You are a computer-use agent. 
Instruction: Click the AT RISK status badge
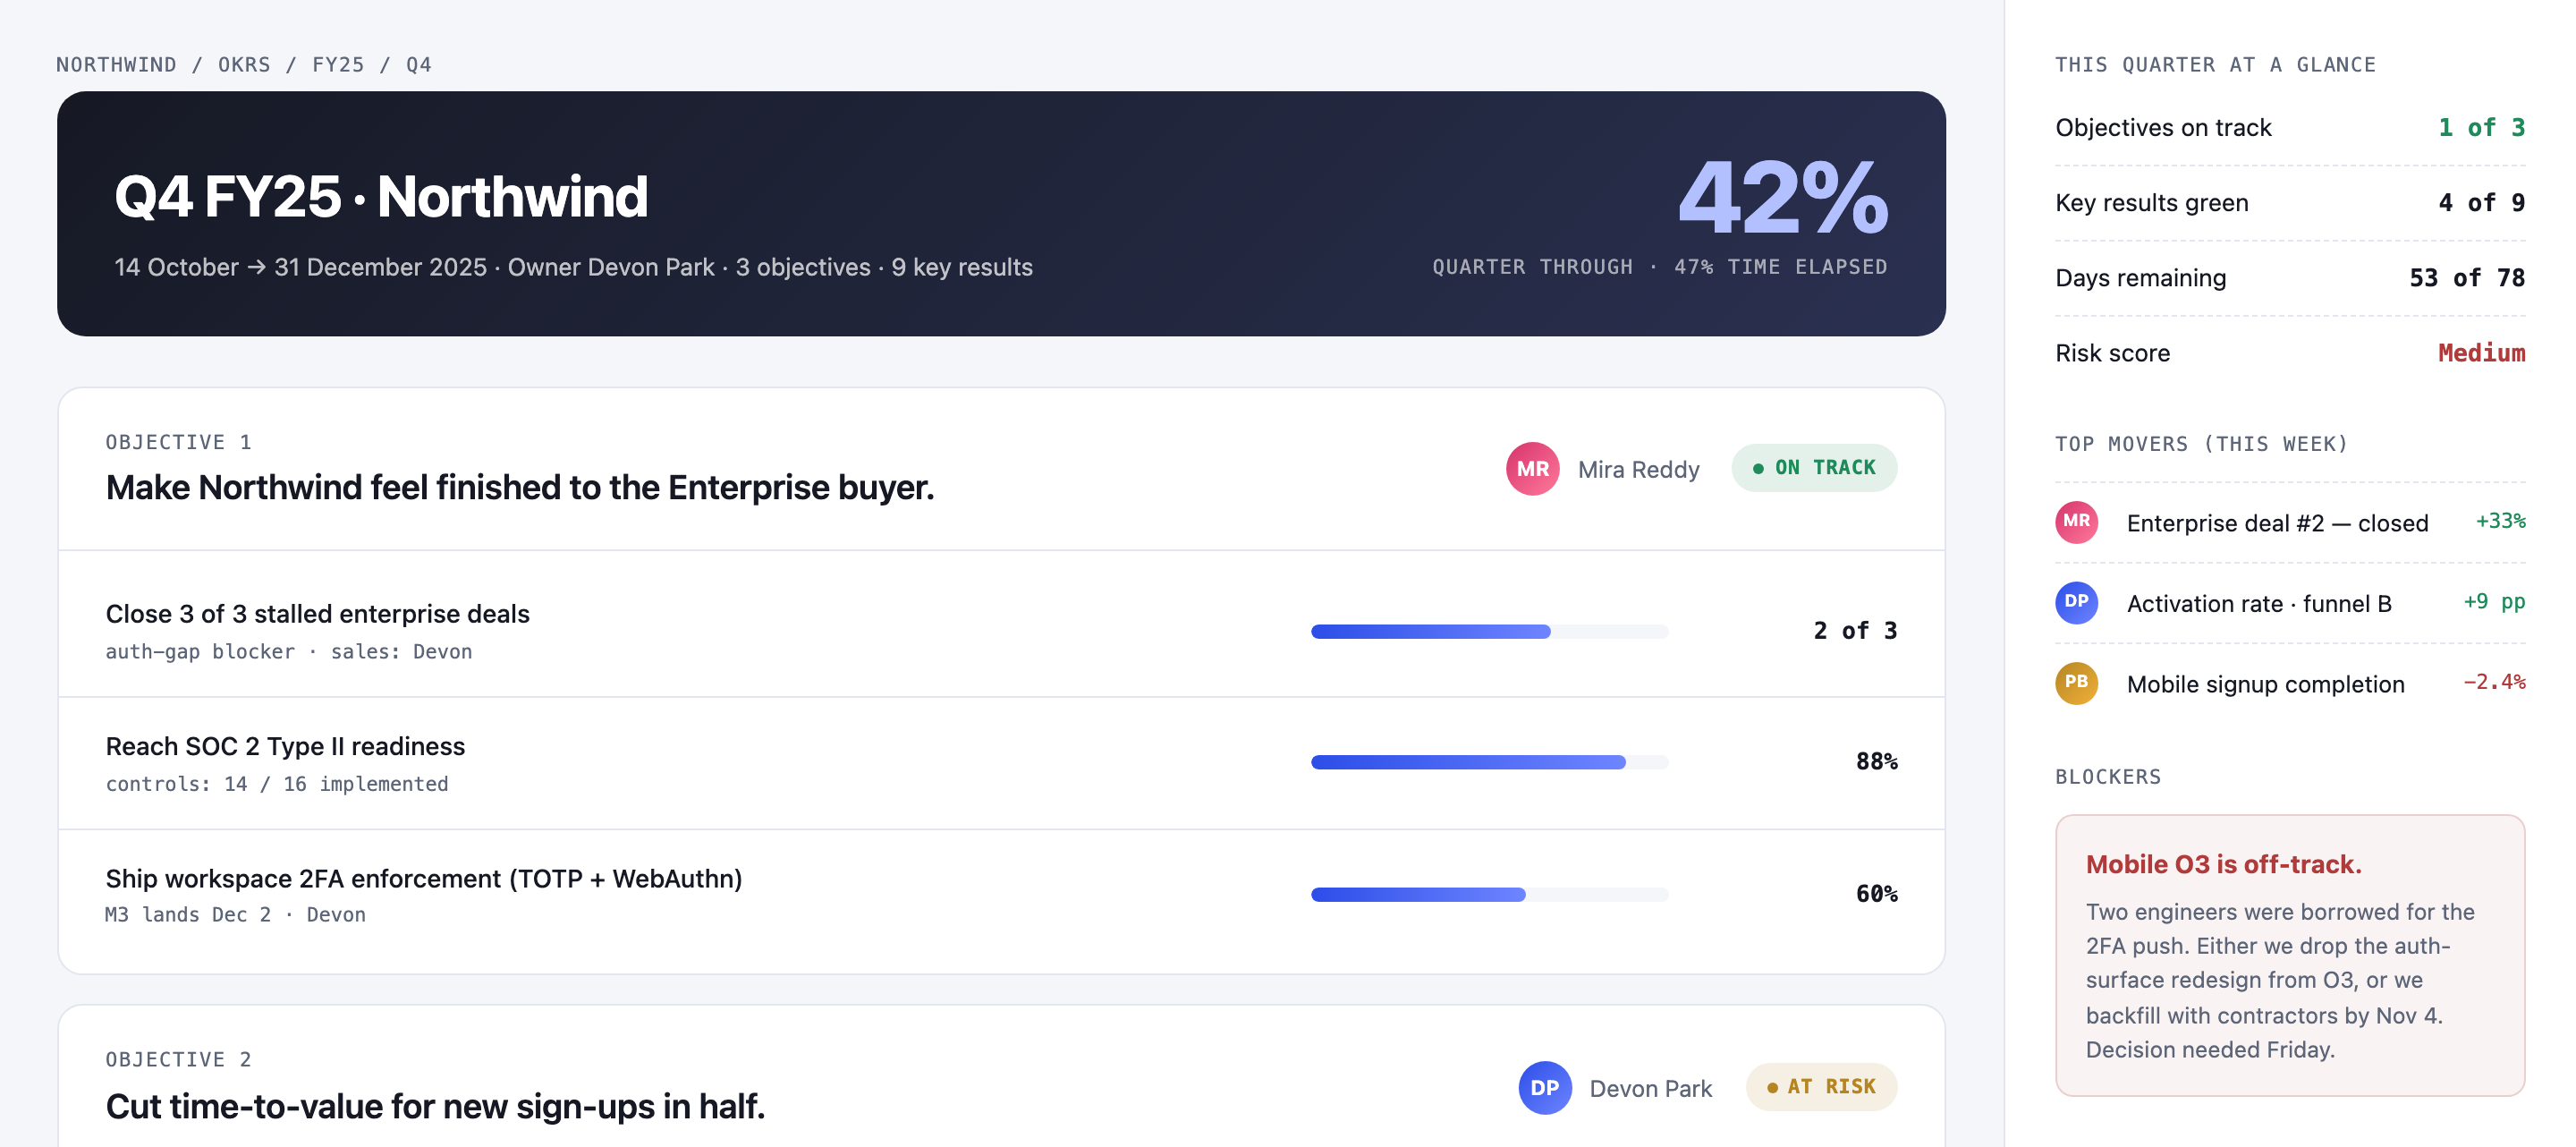click(1821, 1086)
